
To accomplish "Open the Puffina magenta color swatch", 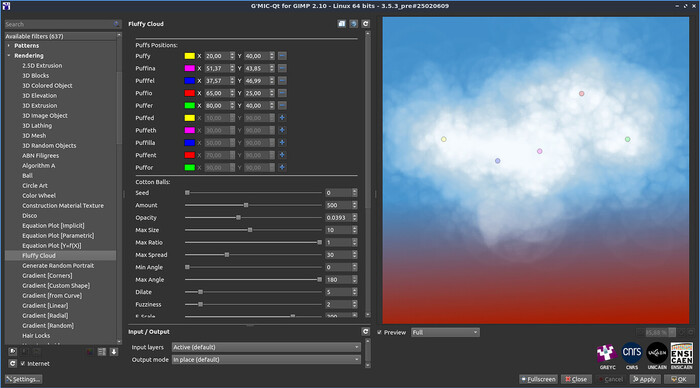I will 190,68.
